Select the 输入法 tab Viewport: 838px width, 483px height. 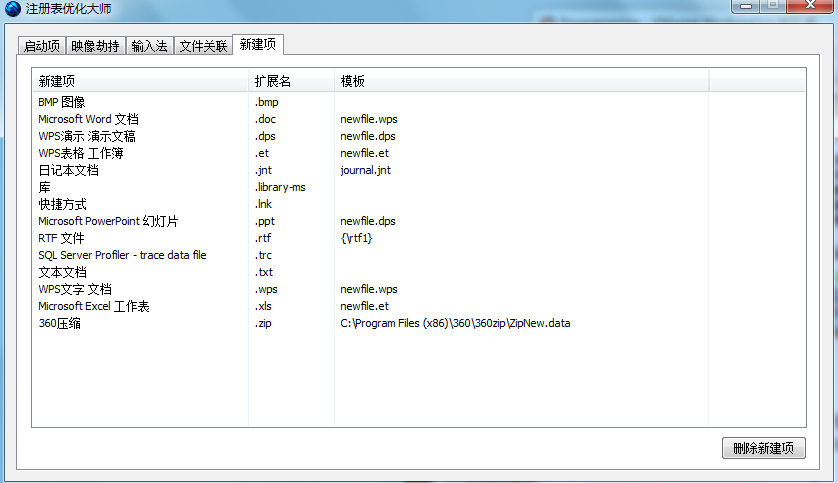149,46
